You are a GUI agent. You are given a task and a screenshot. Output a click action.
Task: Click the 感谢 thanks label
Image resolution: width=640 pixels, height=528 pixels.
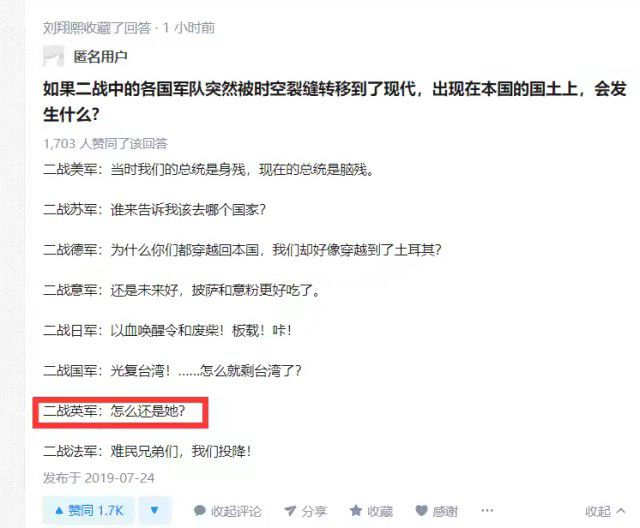[x=445, y=511]
